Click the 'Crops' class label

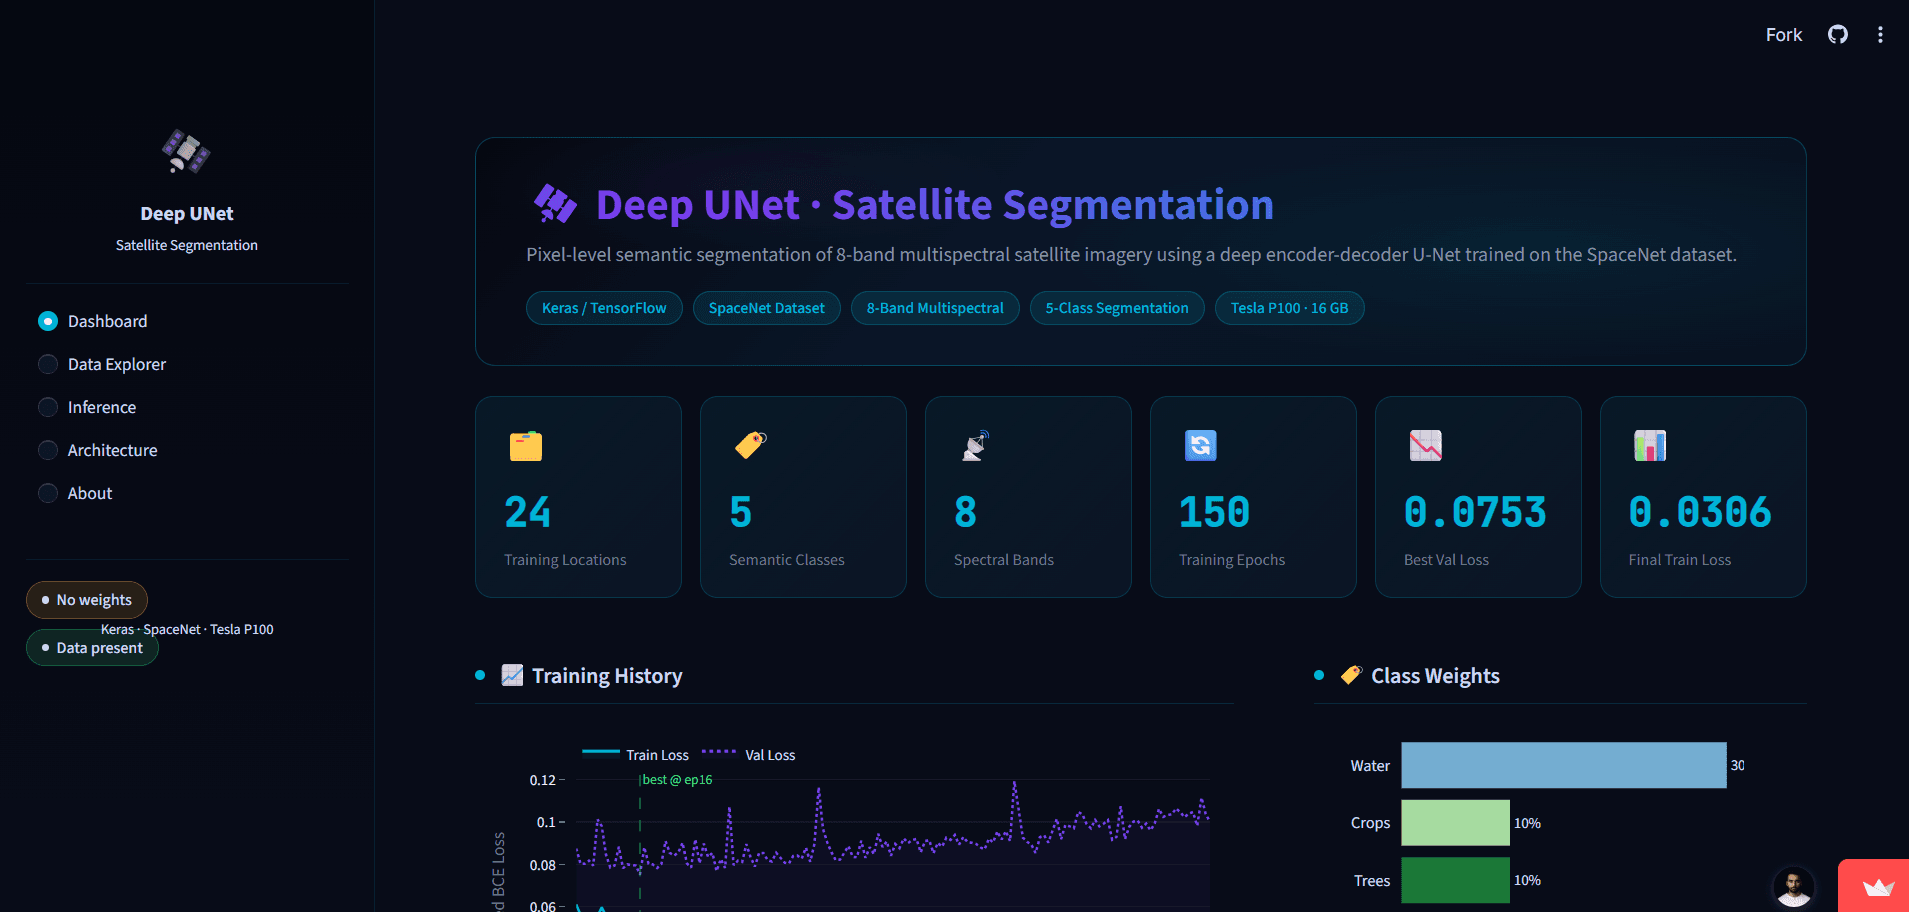point(1370,823)
